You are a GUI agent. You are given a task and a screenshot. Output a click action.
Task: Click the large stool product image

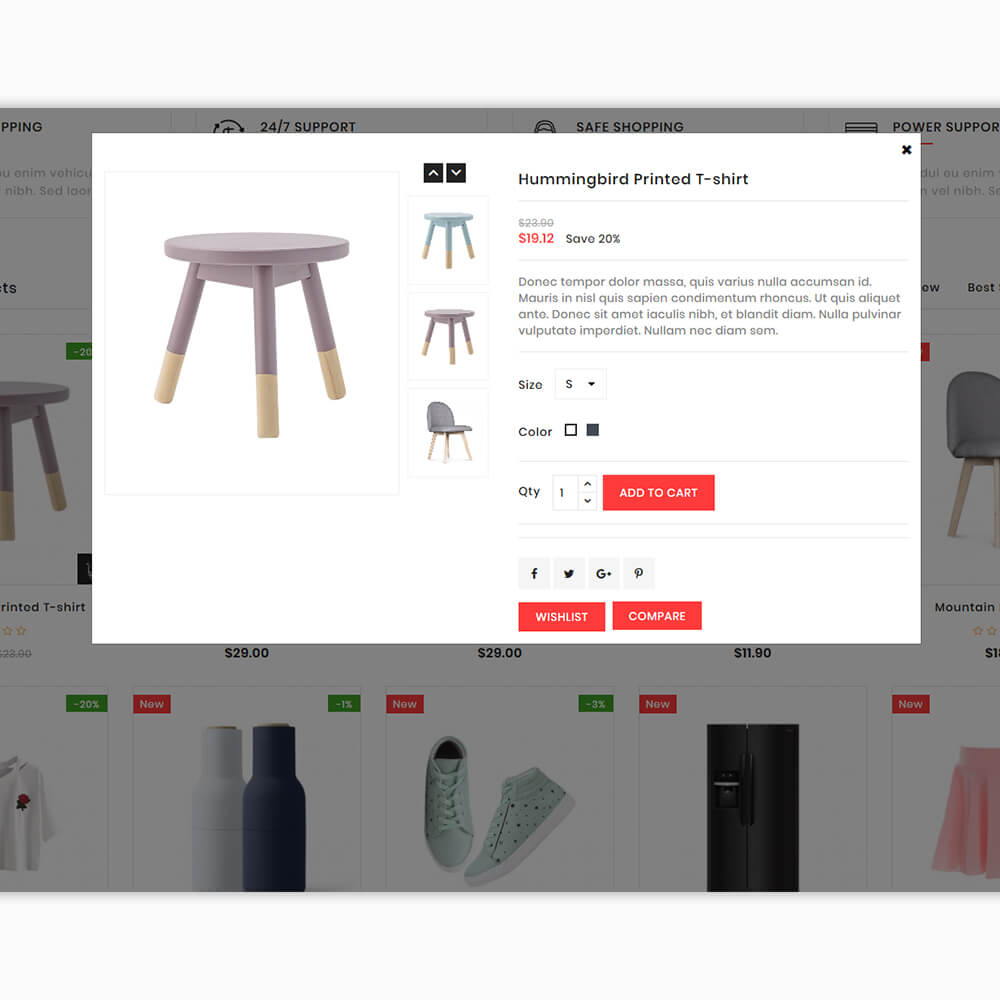click(x=252, y=333)
